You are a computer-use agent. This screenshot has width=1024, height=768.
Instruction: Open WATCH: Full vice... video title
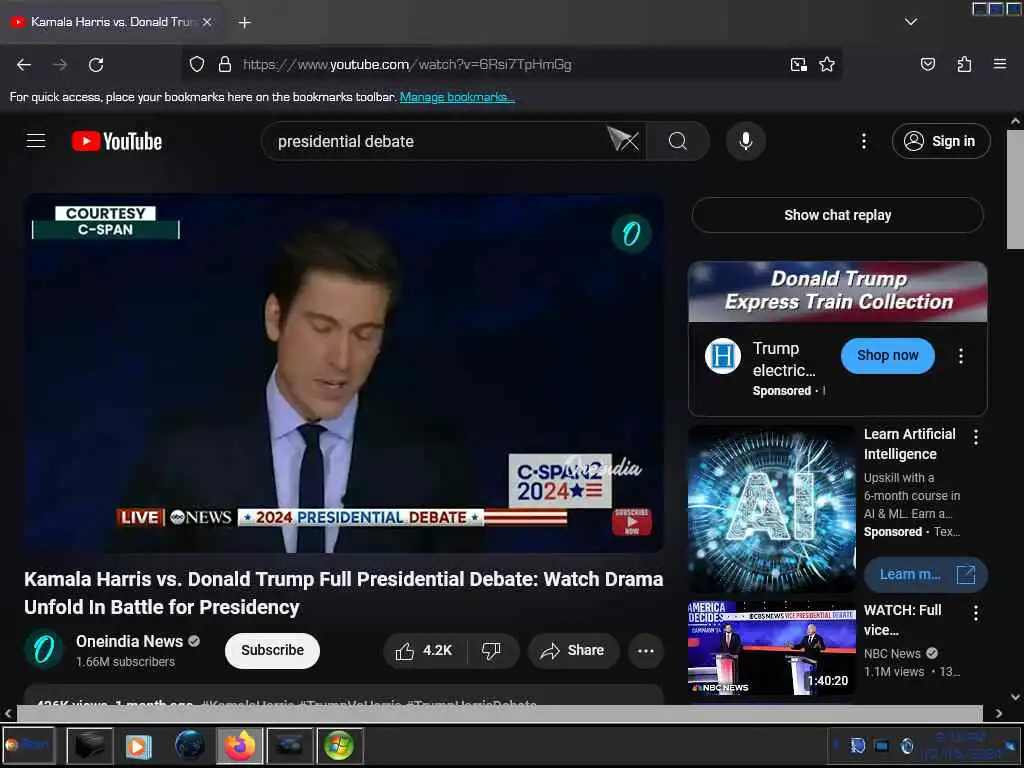click(x=903, y=620)
